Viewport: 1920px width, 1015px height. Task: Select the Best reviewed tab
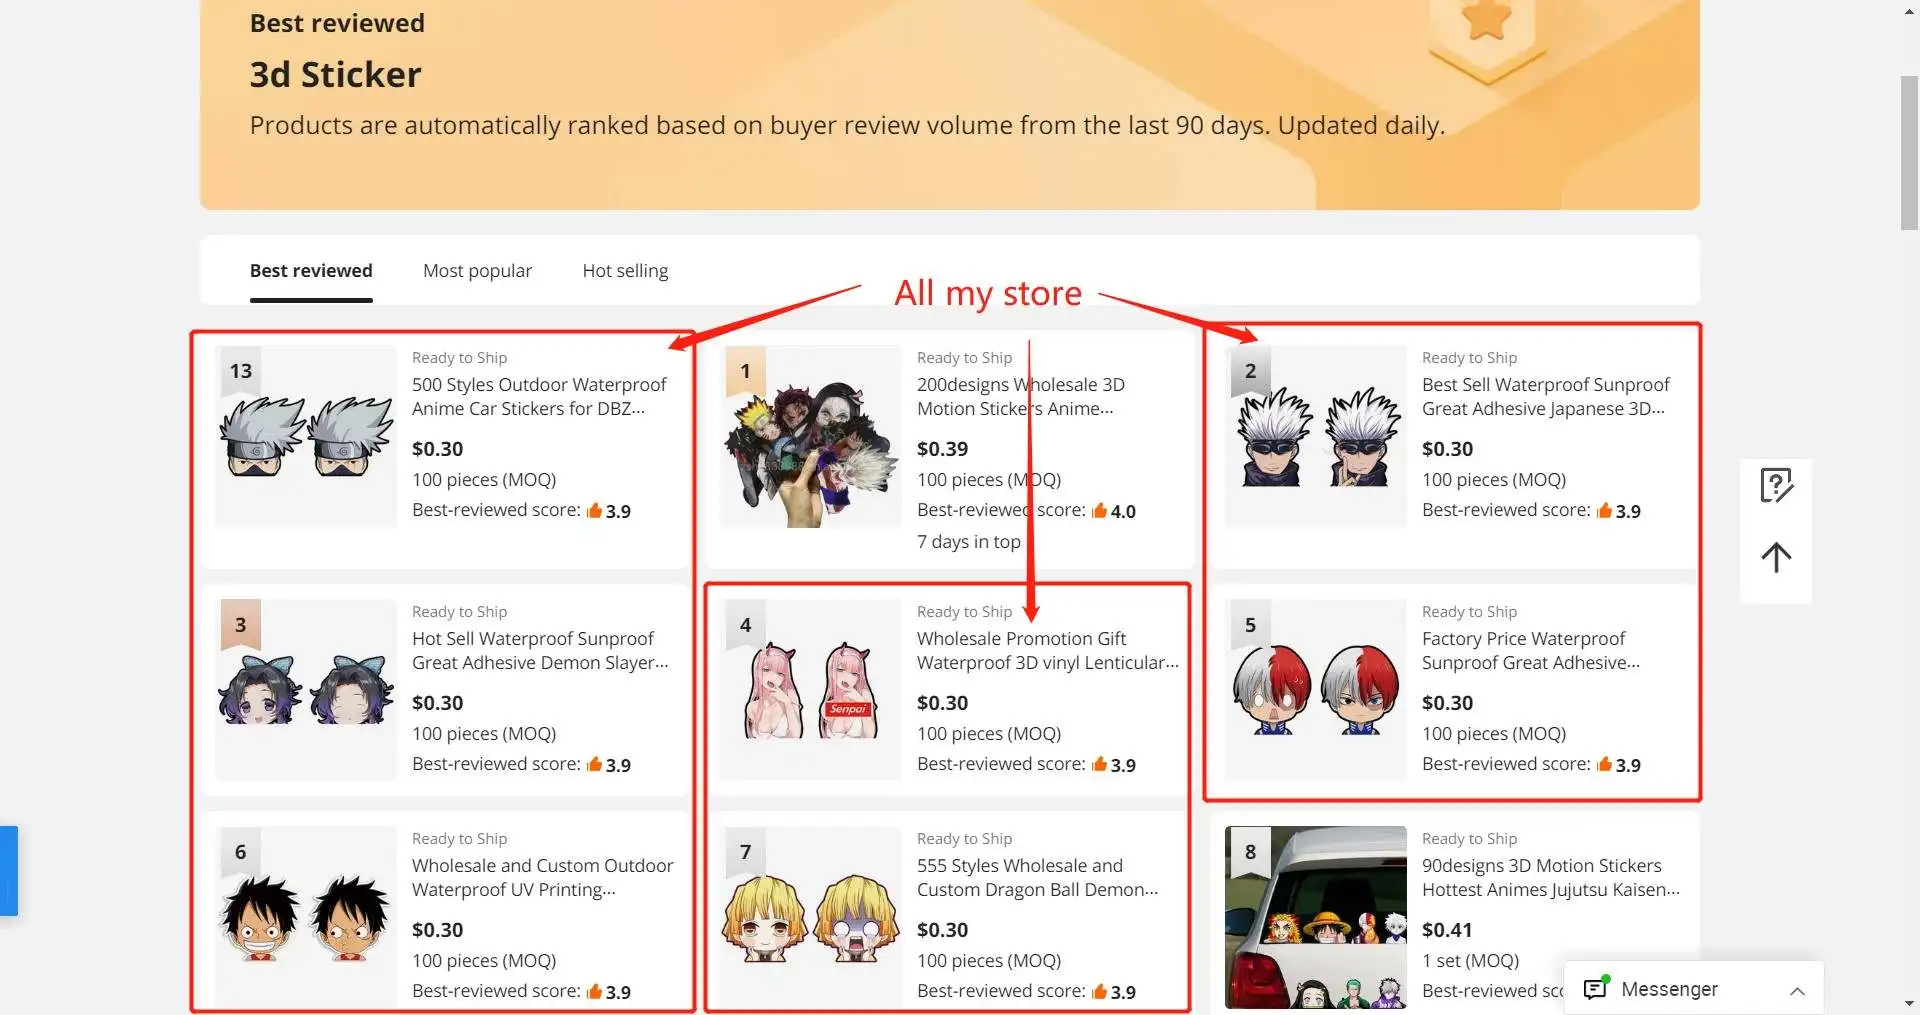(x=311, y=270)
